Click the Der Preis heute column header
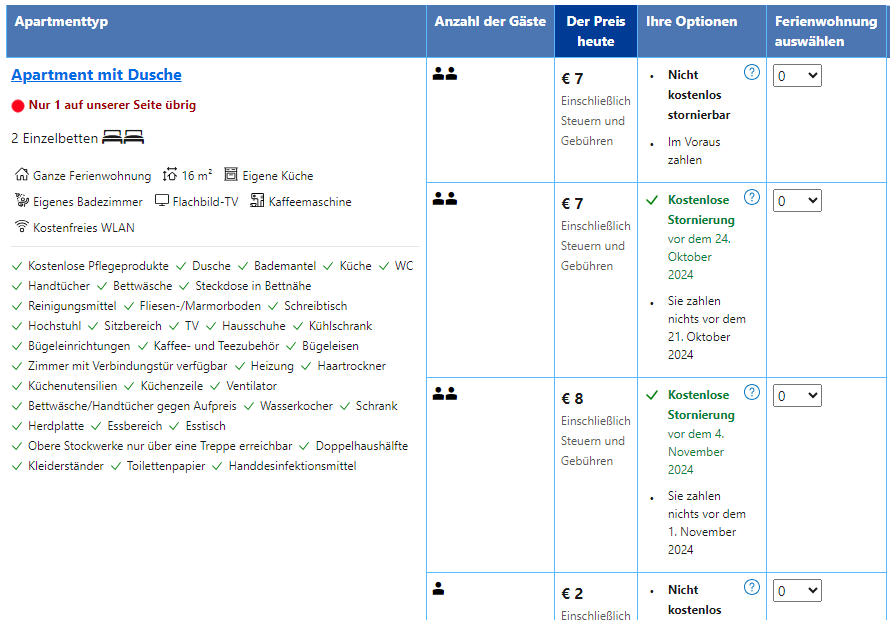 (595, 31)
